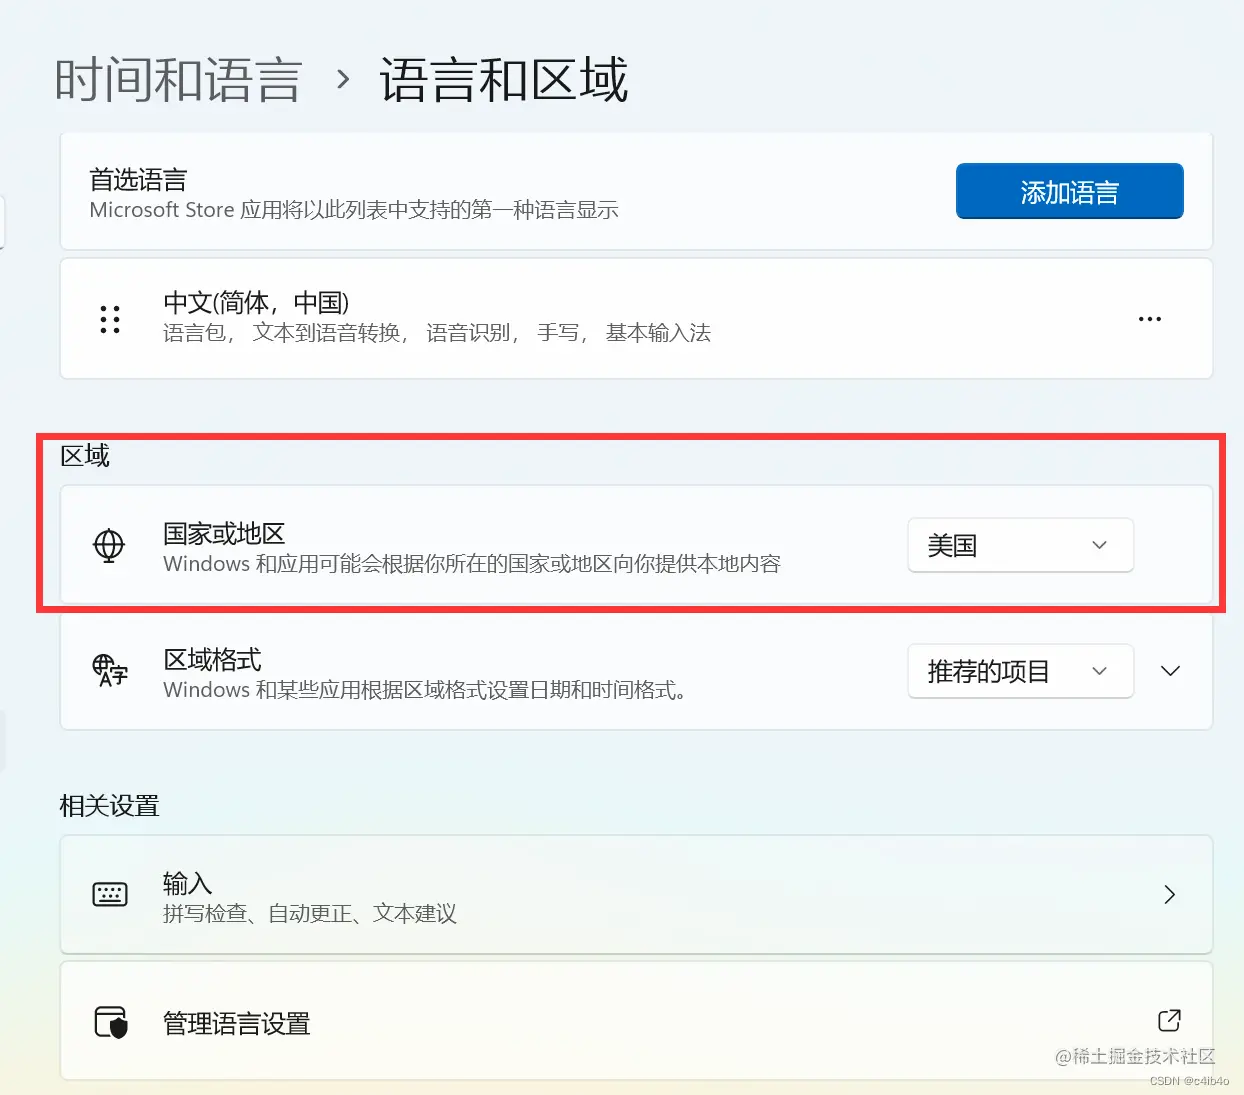Select the 中文(简体, 中国) language entry

(x=636, y=319)
